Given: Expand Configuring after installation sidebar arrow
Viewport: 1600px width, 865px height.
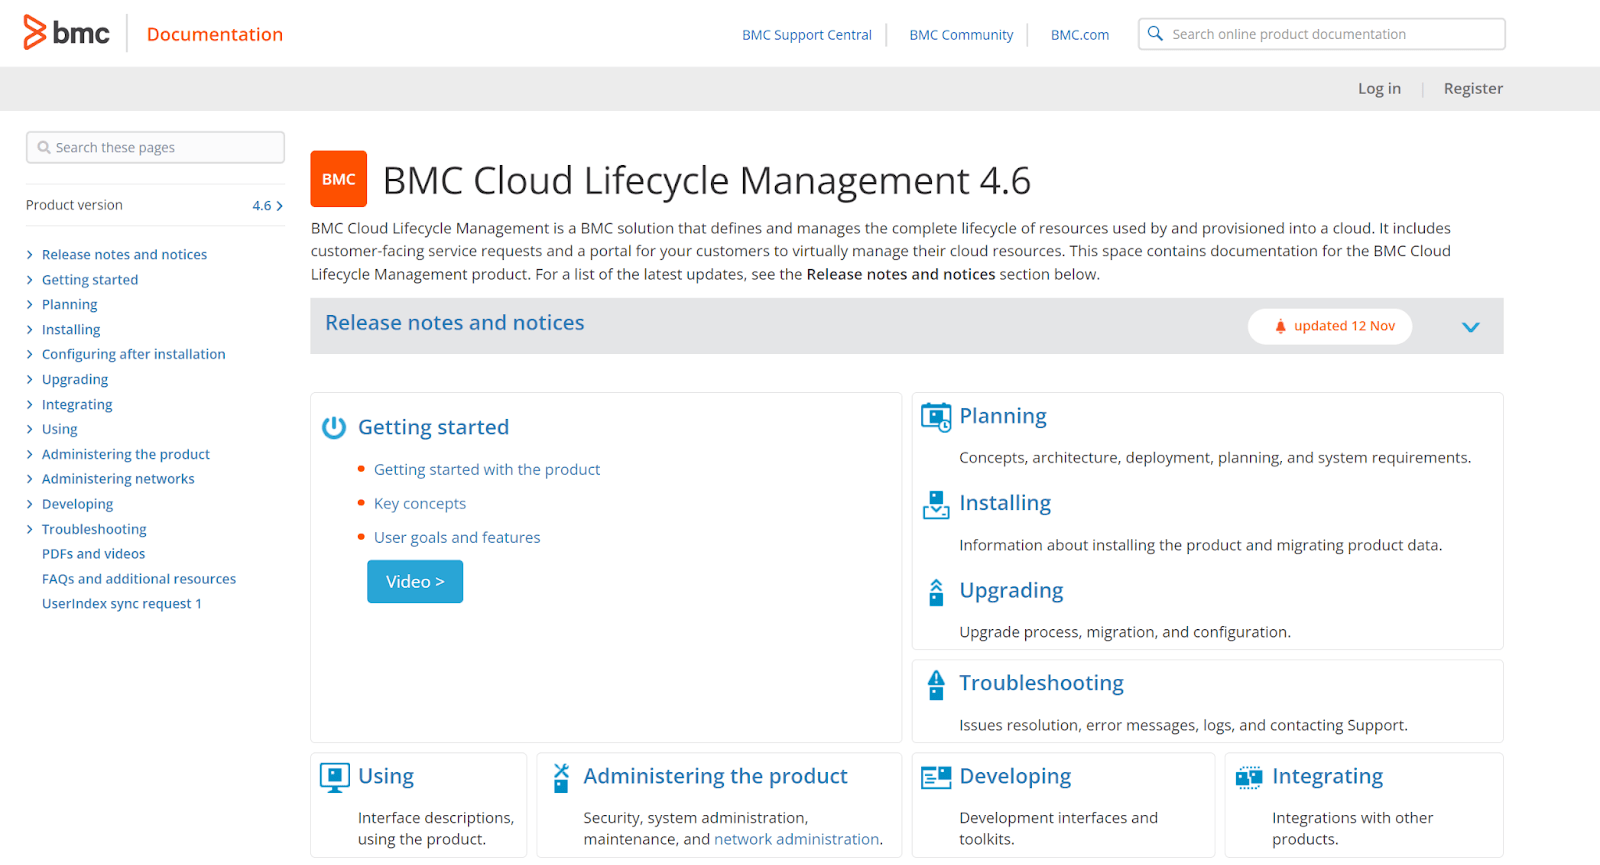Looking at the screenshot, I should (x=30, y=354).
